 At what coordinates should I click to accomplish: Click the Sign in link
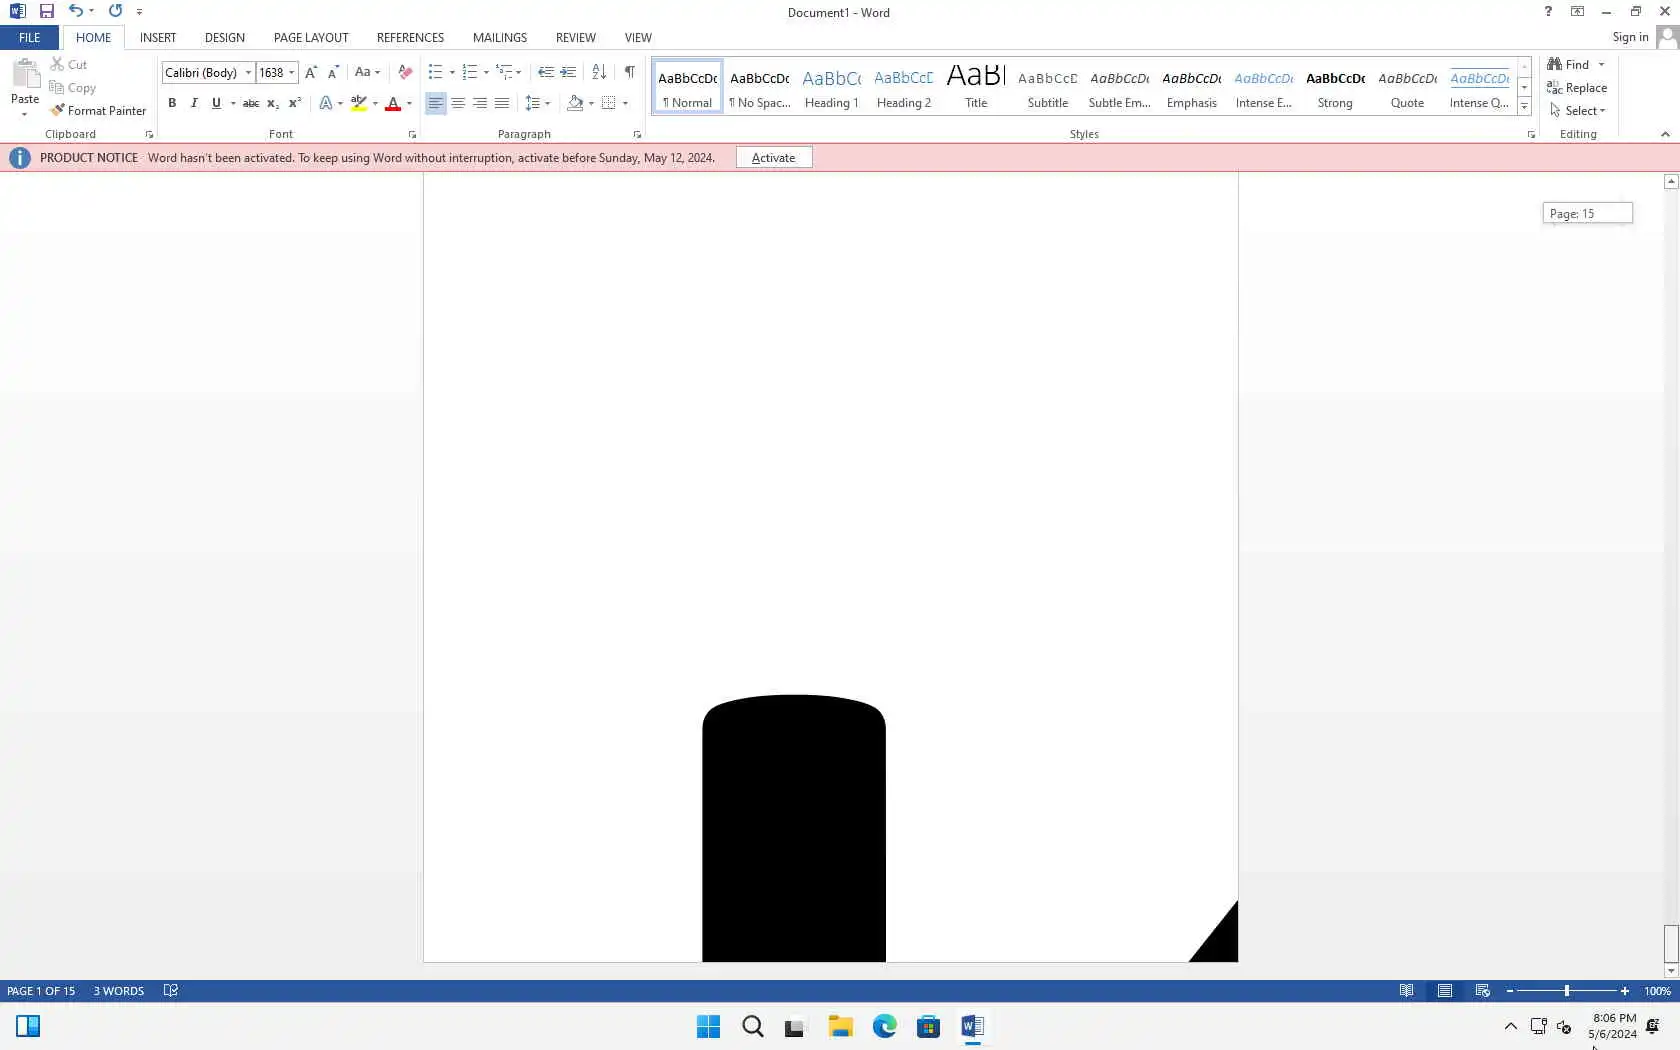coord(1630,37)
